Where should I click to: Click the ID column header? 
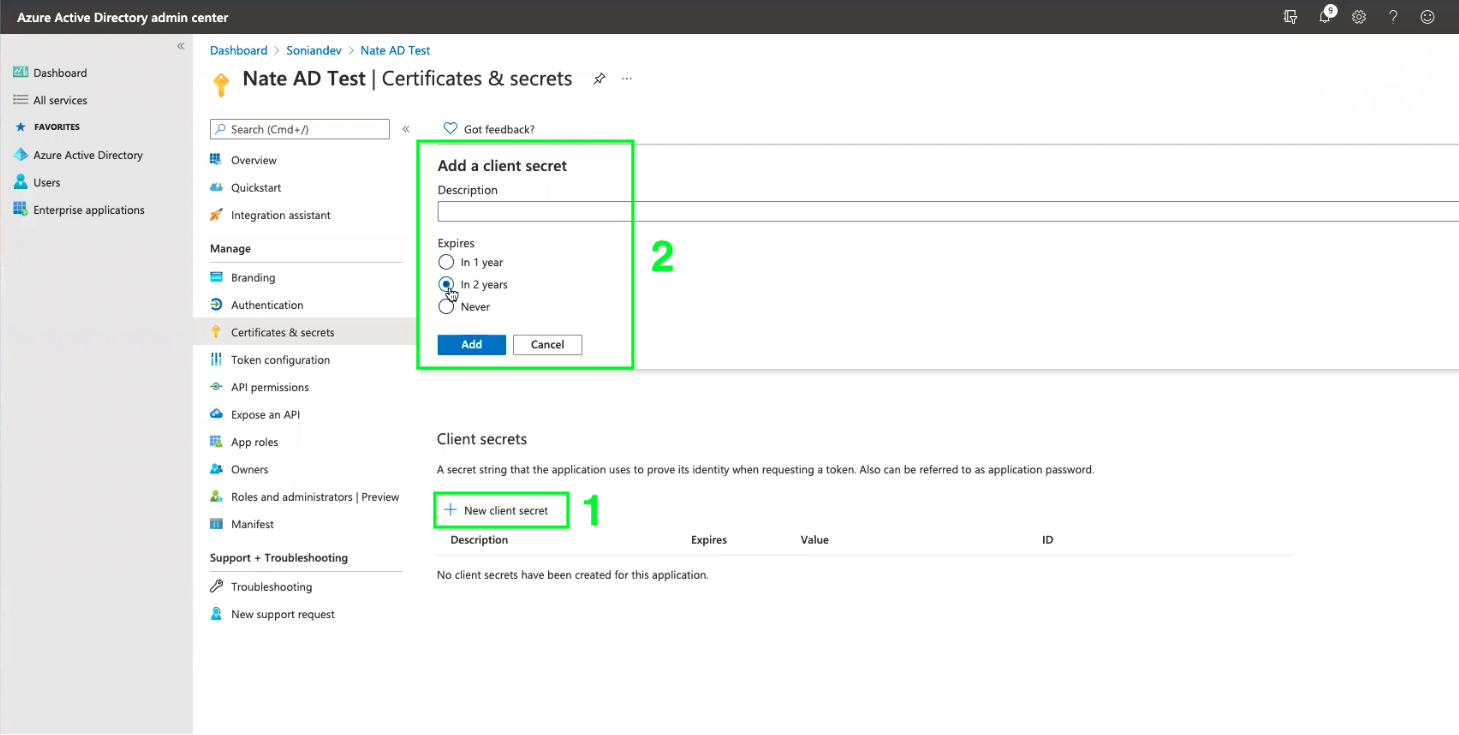tap(1048, 540)
